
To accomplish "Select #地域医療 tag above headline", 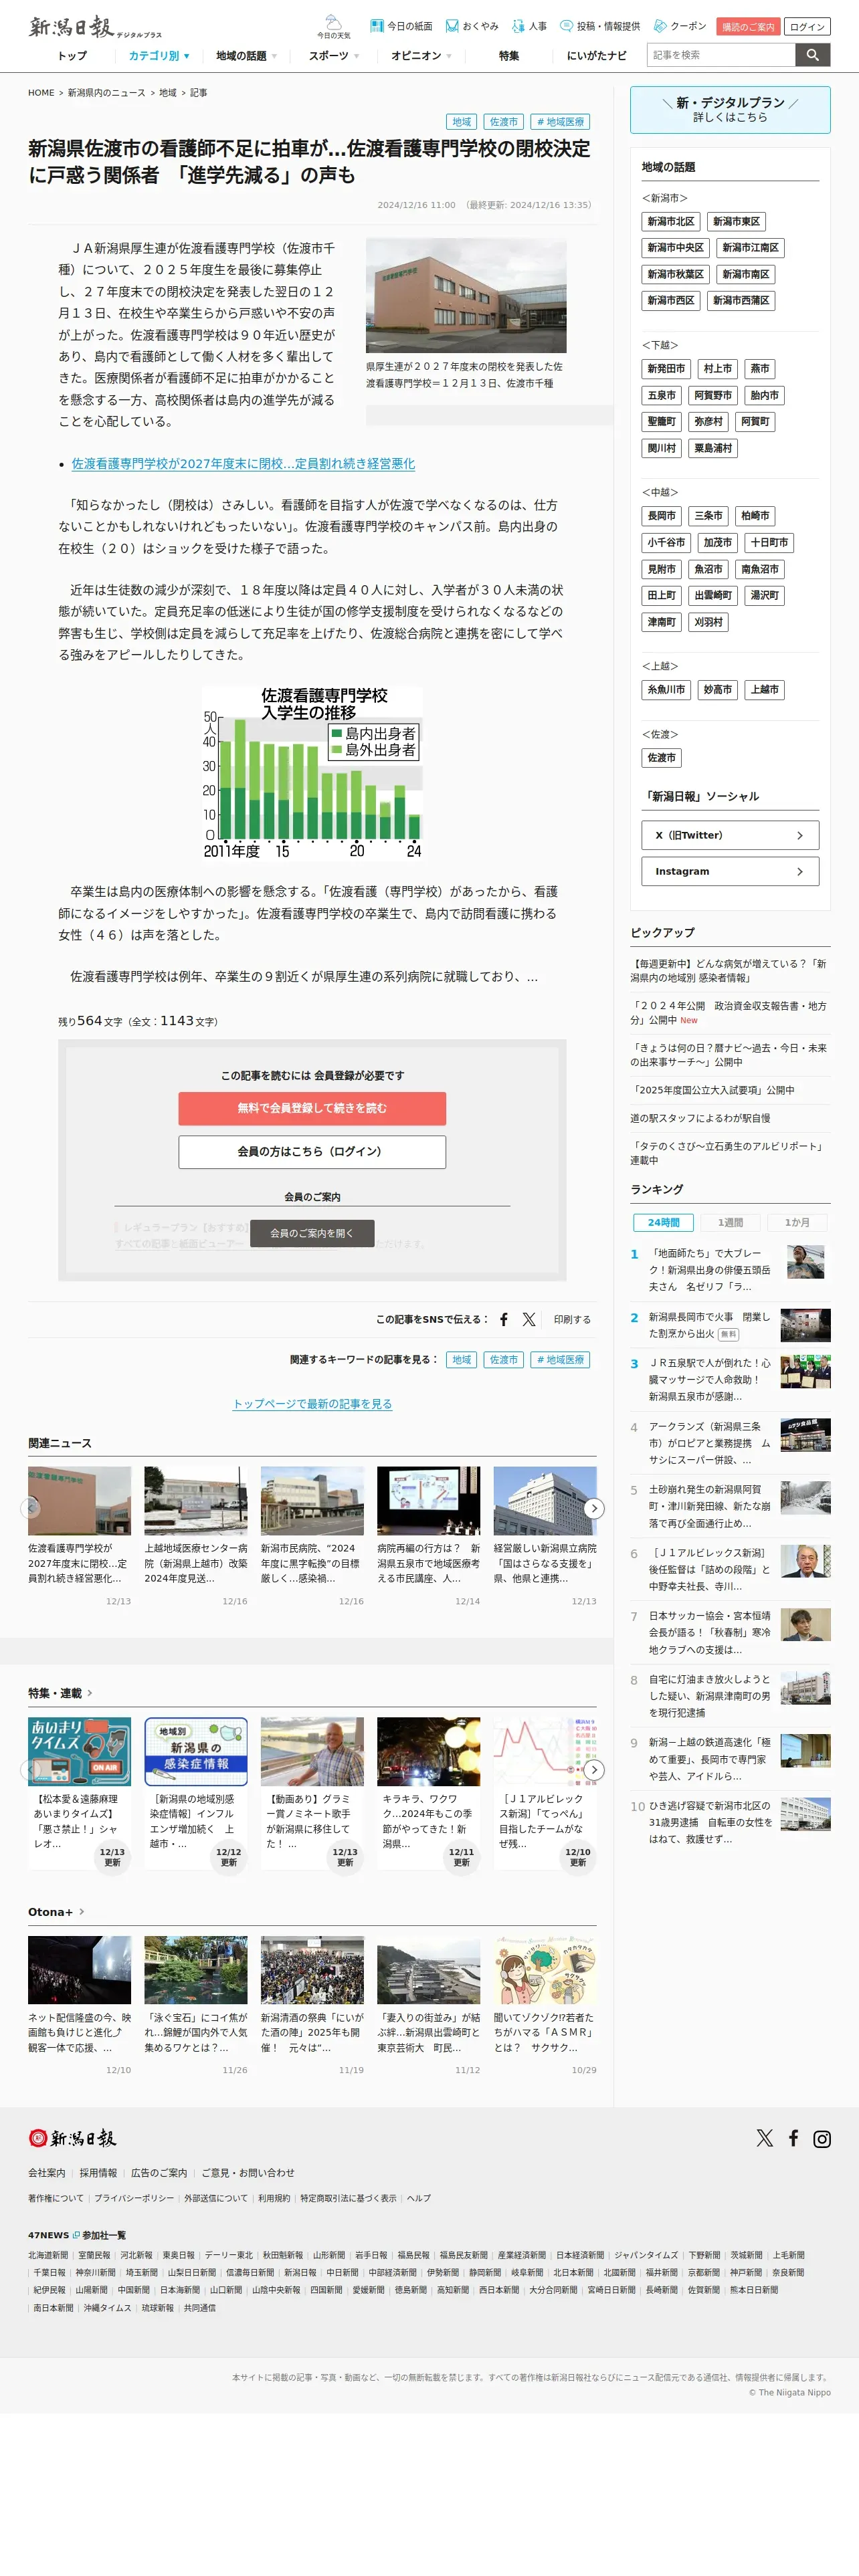I will (560, 122).
